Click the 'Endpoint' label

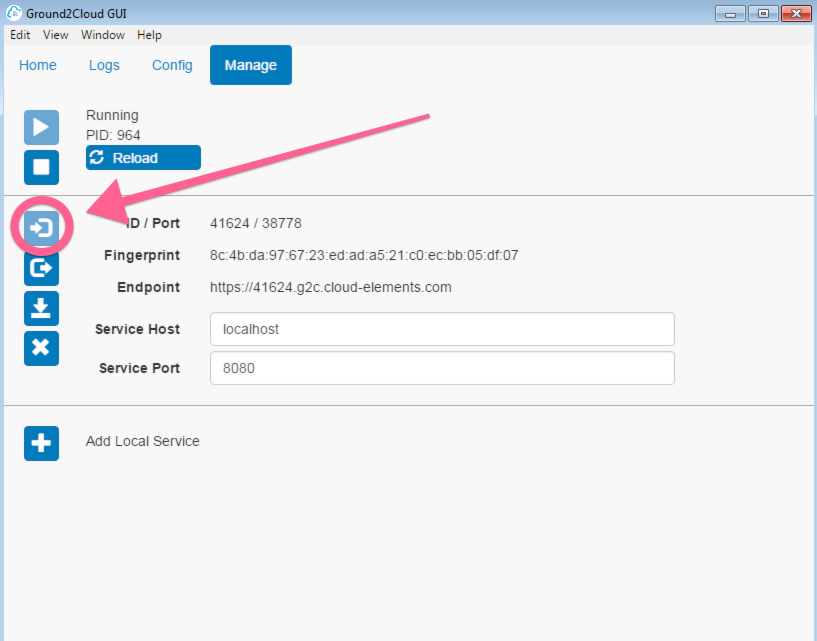pos(148,287)
